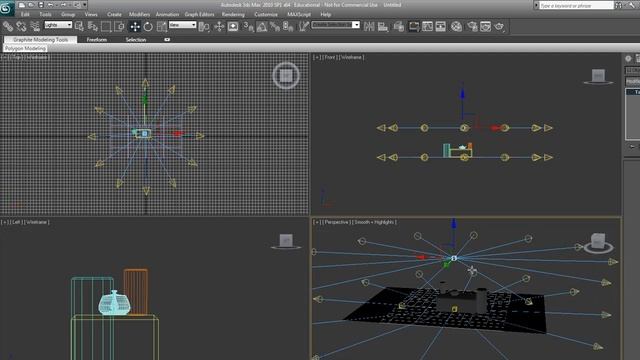This screenshot has width=640, height=360.
Task: Click the Render Production teapot icon
Action: 499,27
